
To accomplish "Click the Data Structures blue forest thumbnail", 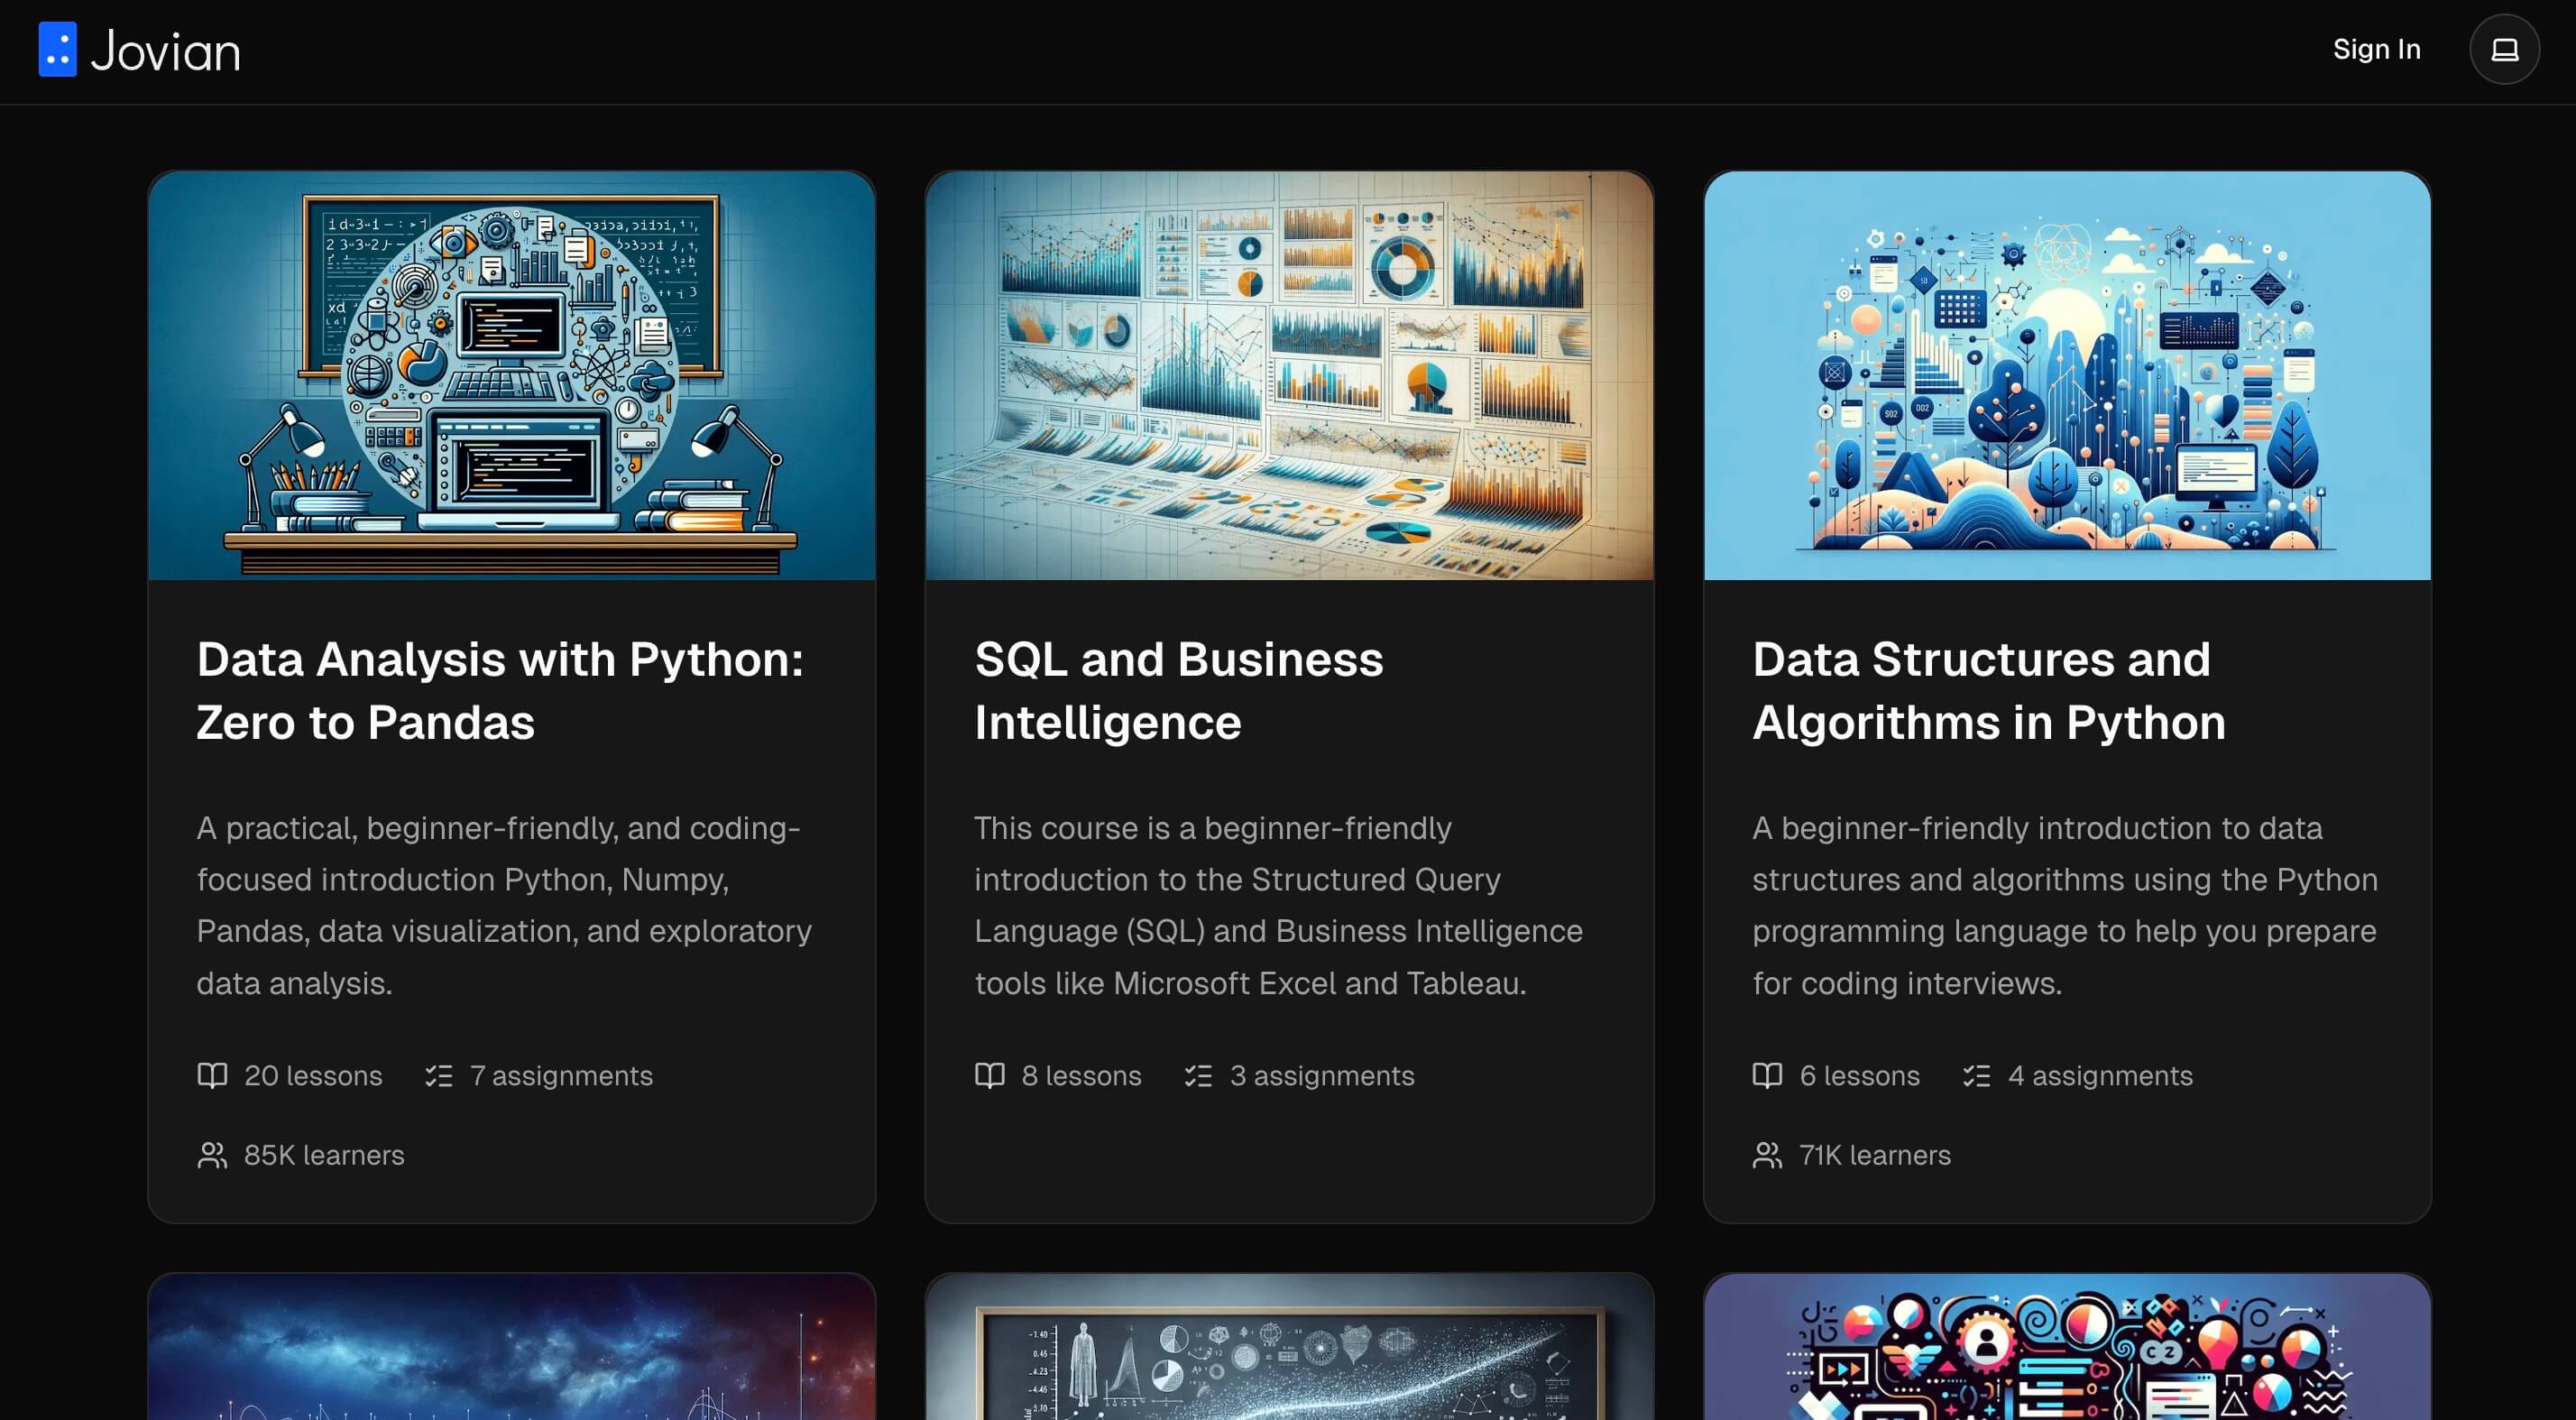I will (2066, 375).
